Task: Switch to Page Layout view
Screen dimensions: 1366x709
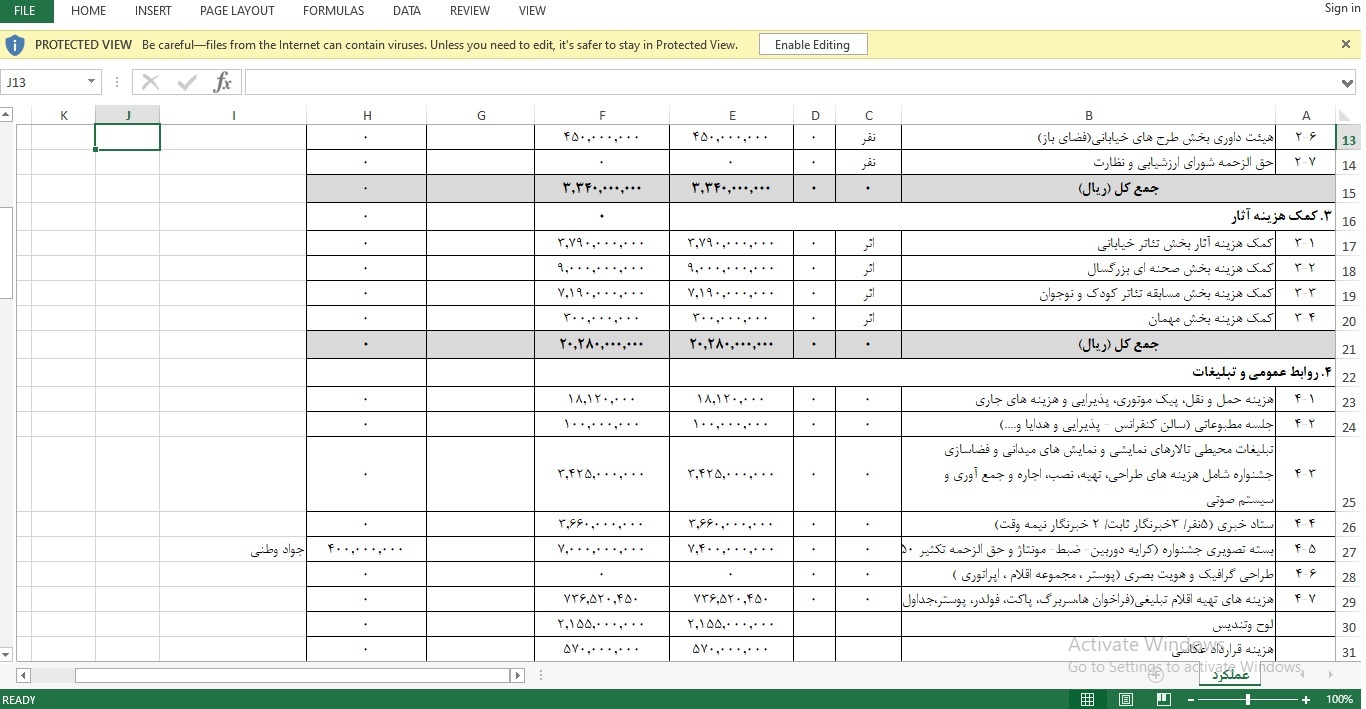Action: pos(1126,699)
